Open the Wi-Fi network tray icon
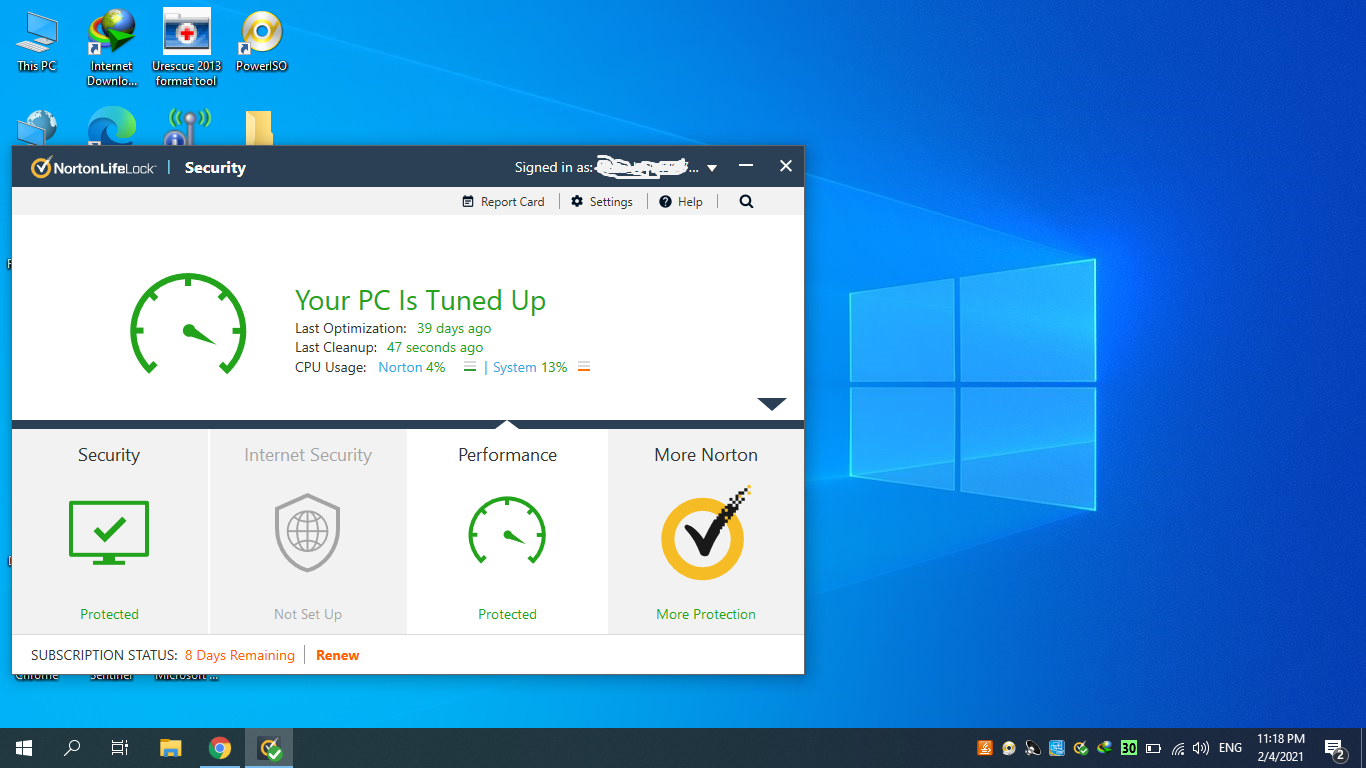1366x768 pixels. click(x=1178, y=748)
